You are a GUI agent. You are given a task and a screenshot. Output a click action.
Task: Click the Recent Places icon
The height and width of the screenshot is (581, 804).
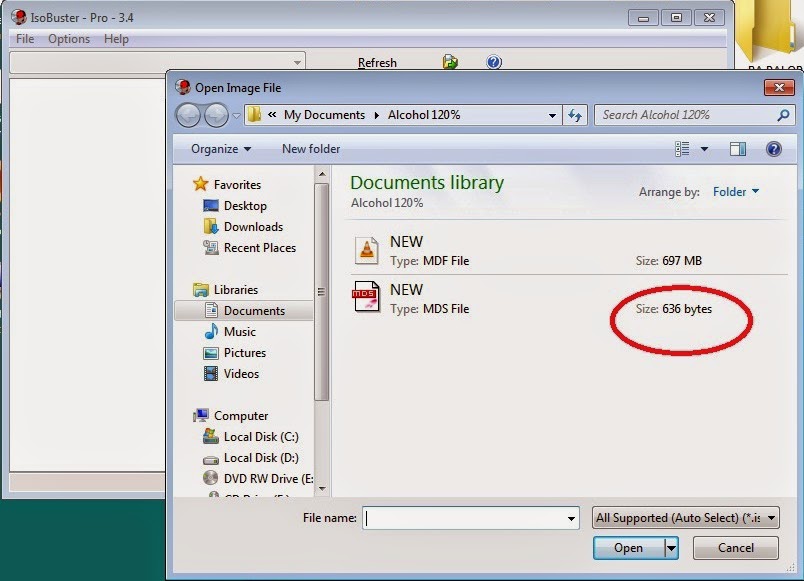[211, 248]
